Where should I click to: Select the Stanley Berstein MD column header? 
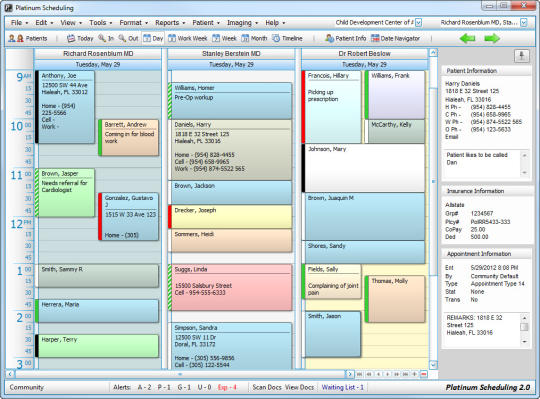tap(231, 54)
